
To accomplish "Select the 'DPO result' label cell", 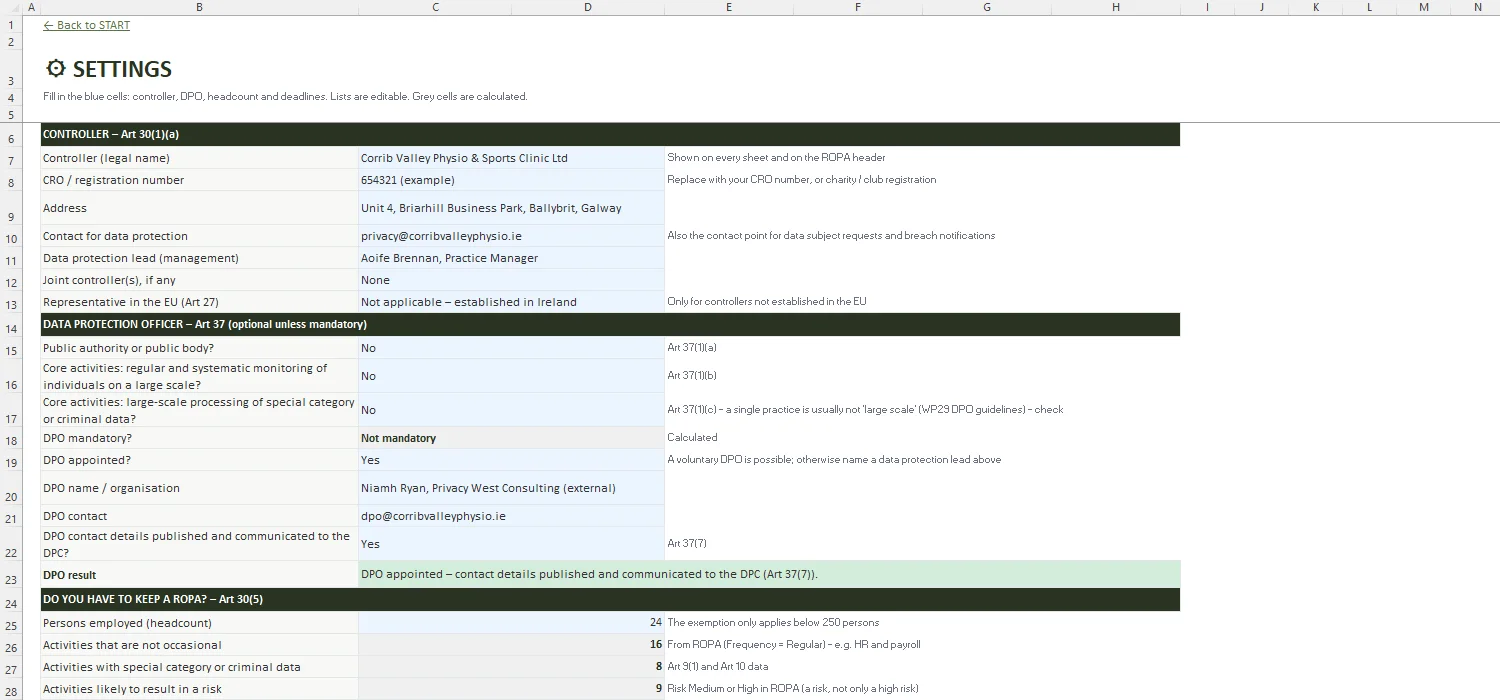I will point(199,575).
